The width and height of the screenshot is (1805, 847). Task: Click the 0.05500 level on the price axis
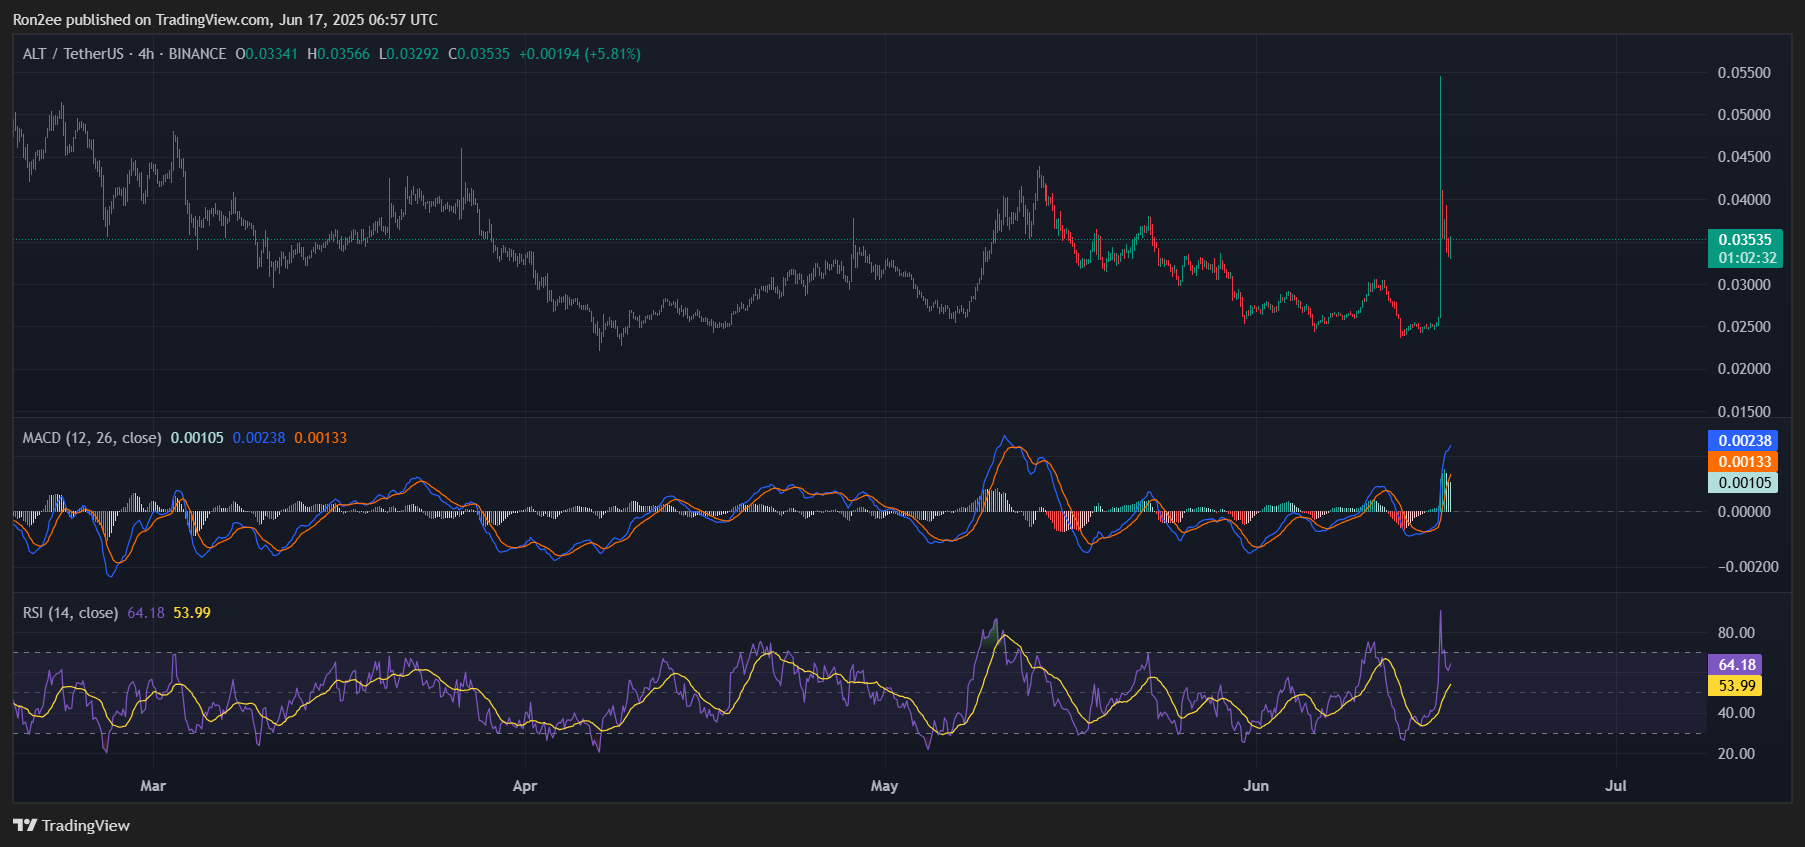pyautogui.click(x=1743, y=73)
